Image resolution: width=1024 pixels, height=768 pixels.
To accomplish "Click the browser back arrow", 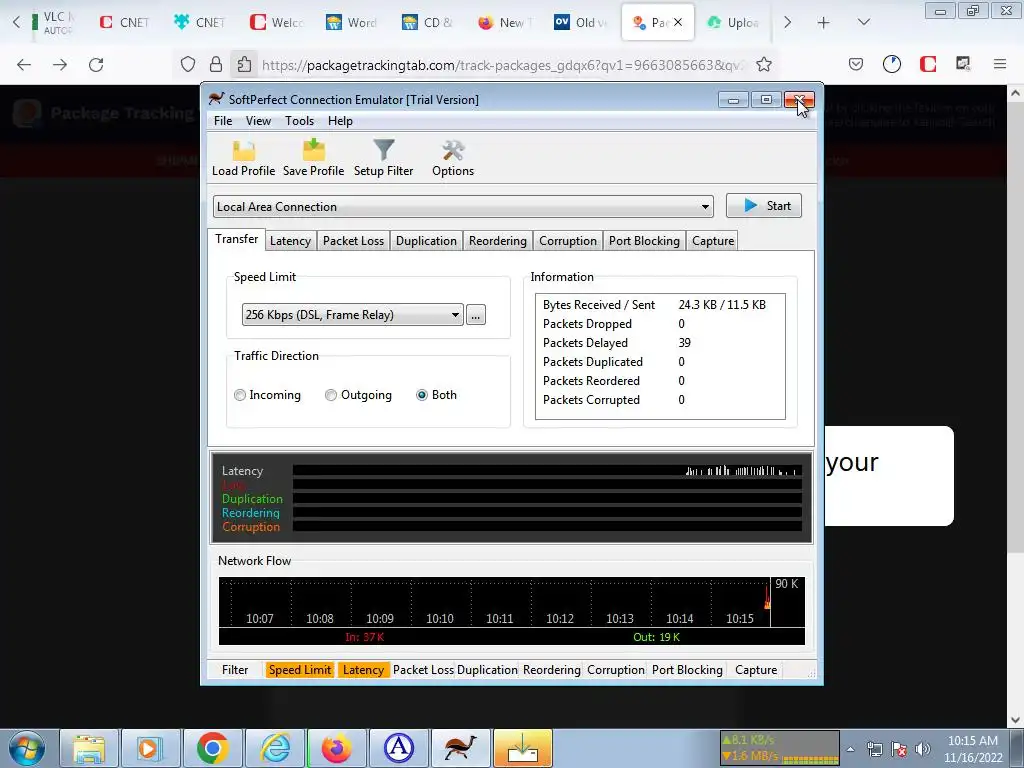I will click(x=24, y=65).
